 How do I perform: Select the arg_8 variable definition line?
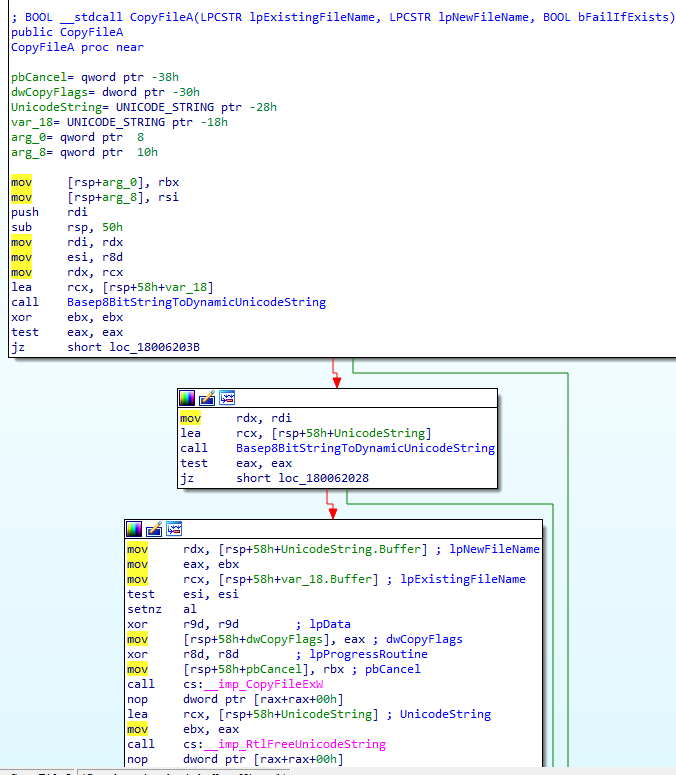(84, 152)
